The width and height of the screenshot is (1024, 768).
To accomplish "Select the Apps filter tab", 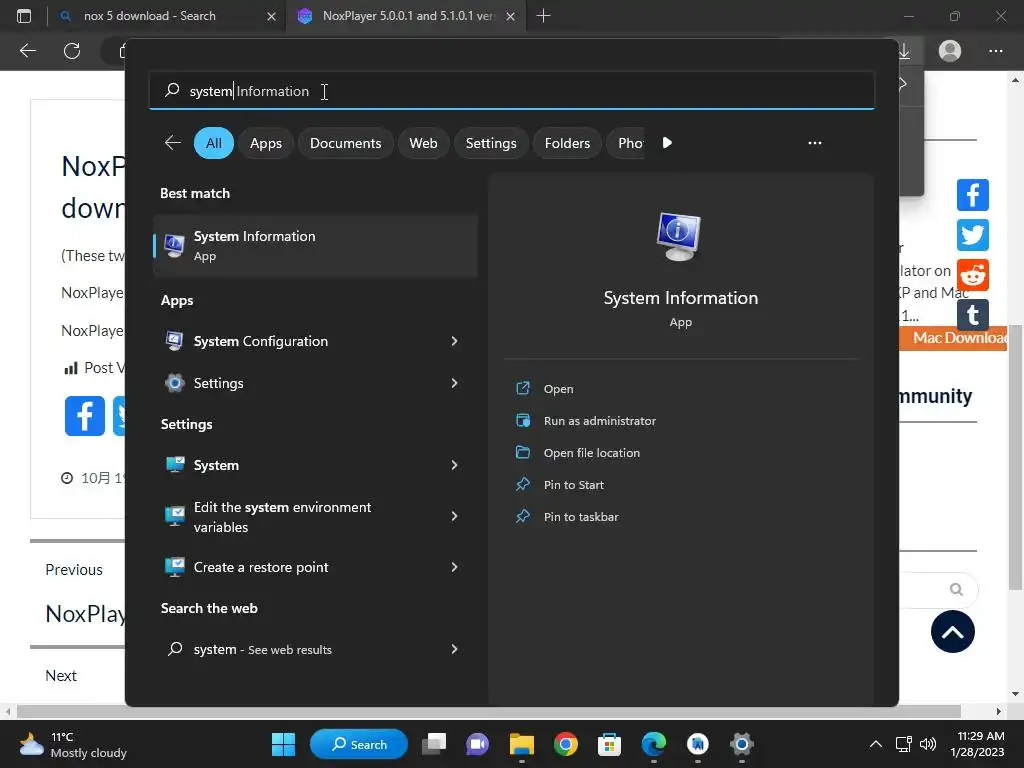I will coord(266,143).
